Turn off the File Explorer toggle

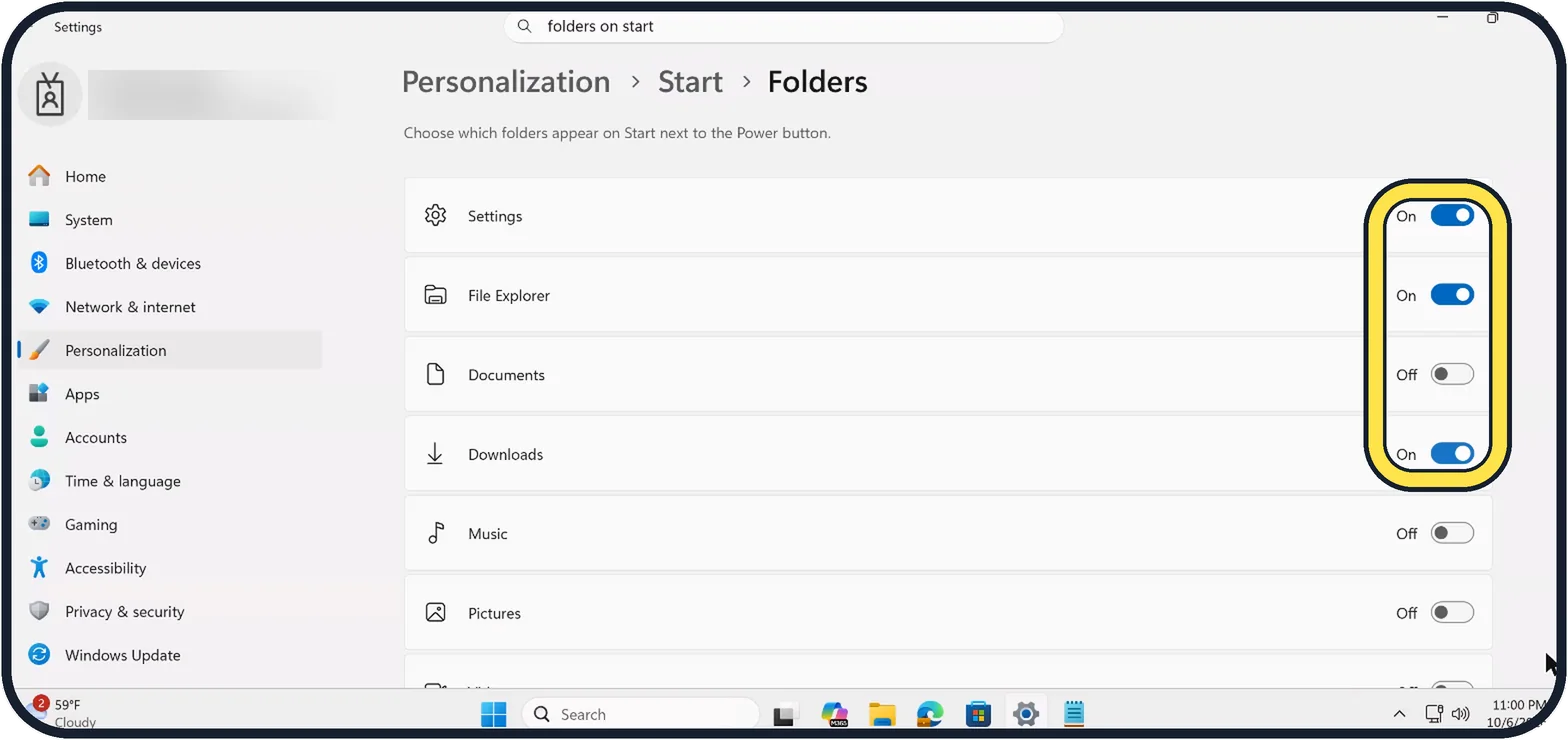coord(1452,295)
